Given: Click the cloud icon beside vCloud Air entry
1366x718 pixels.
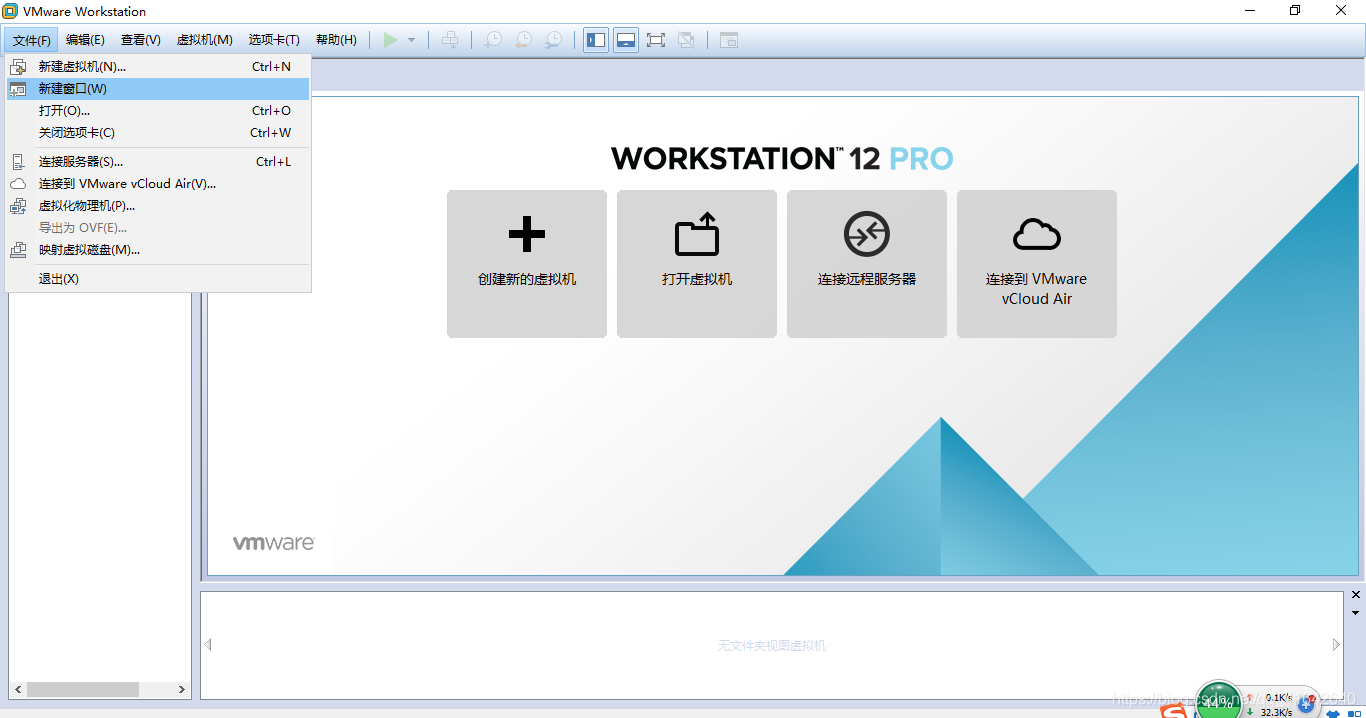Looking at the screenshot, I should click(x=18, y=184).
